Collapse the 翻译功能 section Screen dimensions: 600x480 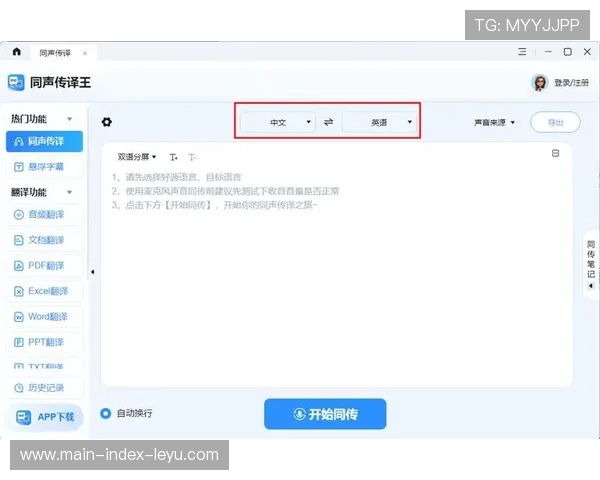click(x=70, y=192)
